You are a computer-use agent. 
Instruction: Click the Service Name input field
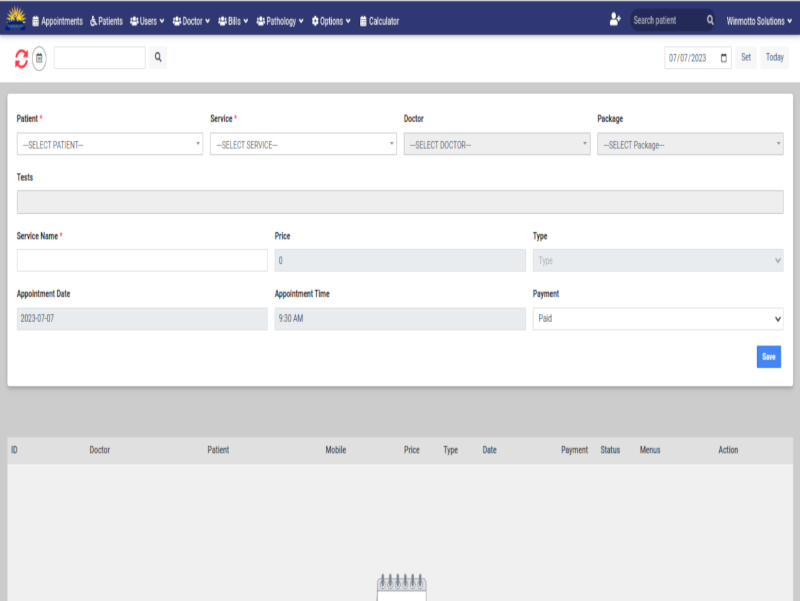click(x=141, y=260)
